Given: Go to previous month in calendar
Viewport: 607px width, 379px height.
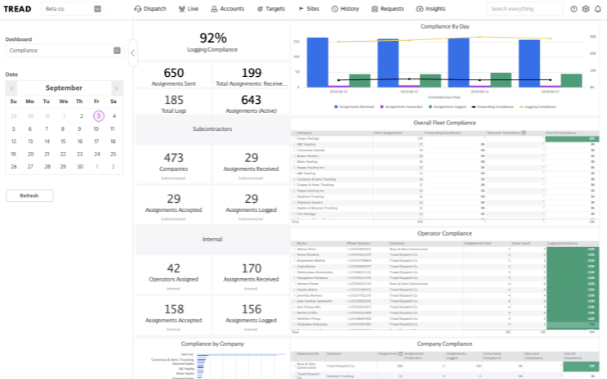Looking at the screenshot, I should pyautogui.click(x=12, y=88).
